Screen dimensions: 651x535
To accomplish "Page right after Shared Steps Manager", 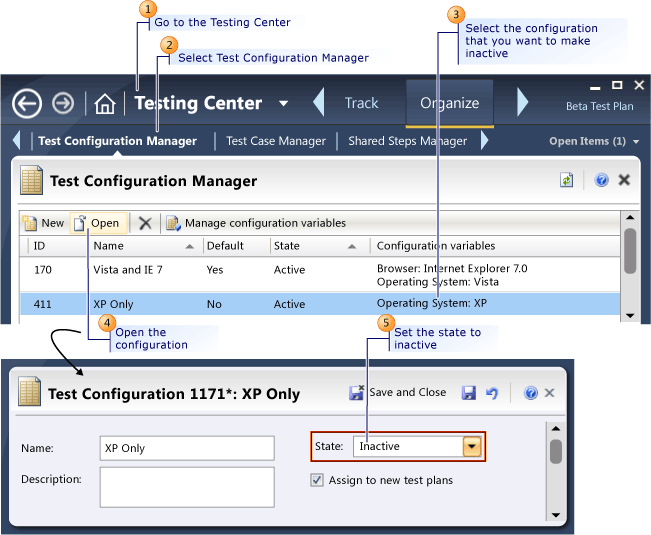I will click(484, 140).
